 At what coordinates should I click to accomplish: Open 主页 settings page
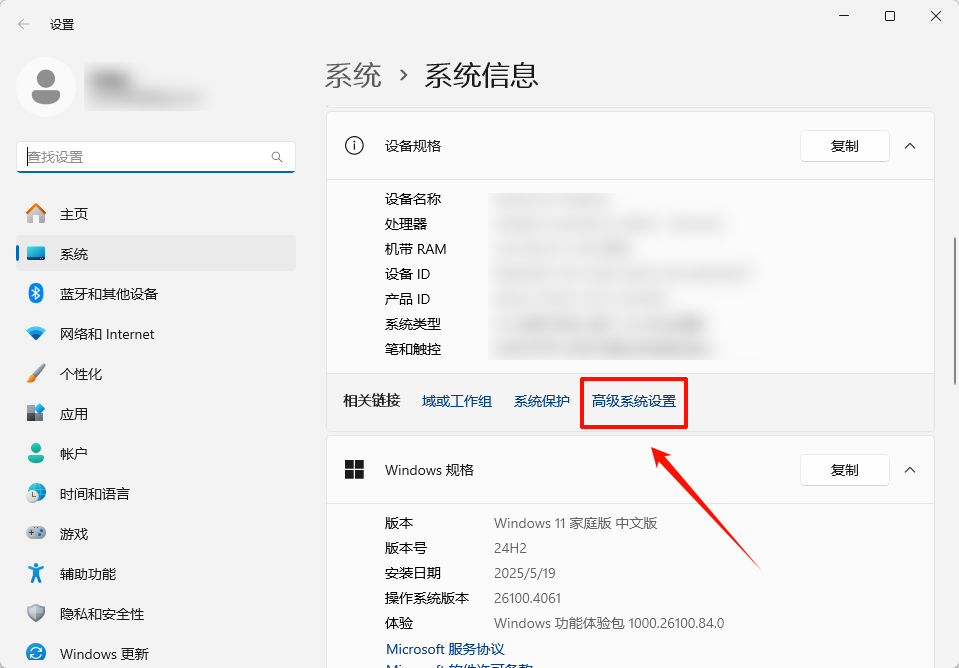point(156,213)
